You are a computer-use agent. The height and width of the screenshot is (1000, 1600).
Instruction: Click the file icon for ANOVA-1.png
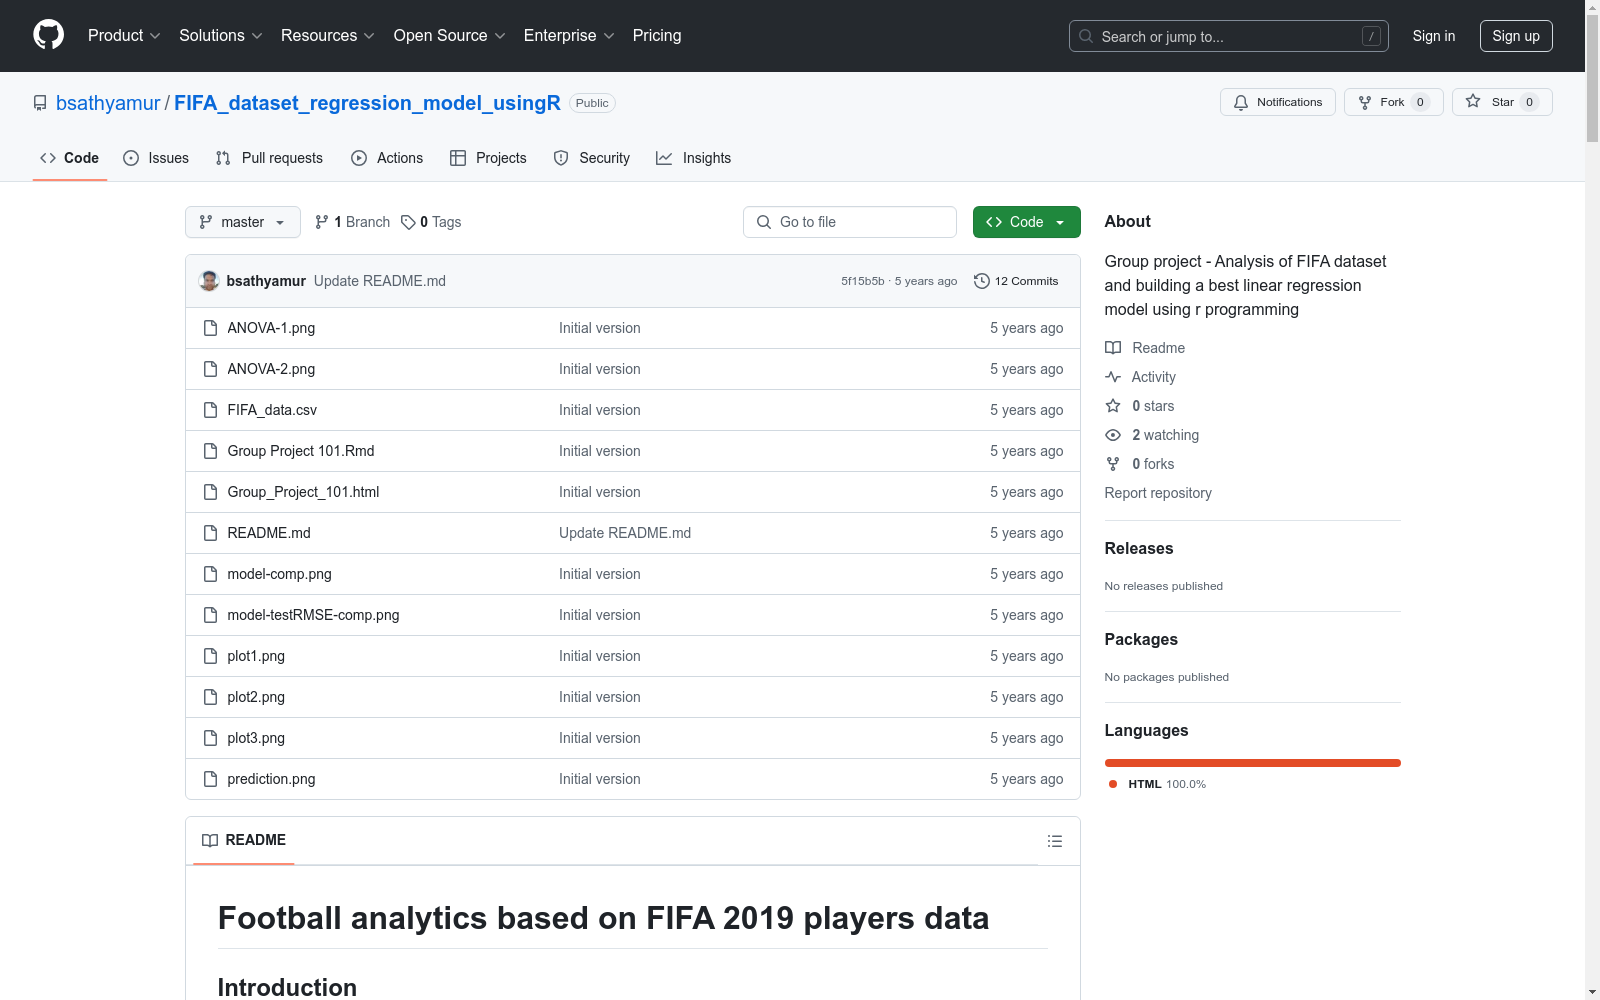210,328
